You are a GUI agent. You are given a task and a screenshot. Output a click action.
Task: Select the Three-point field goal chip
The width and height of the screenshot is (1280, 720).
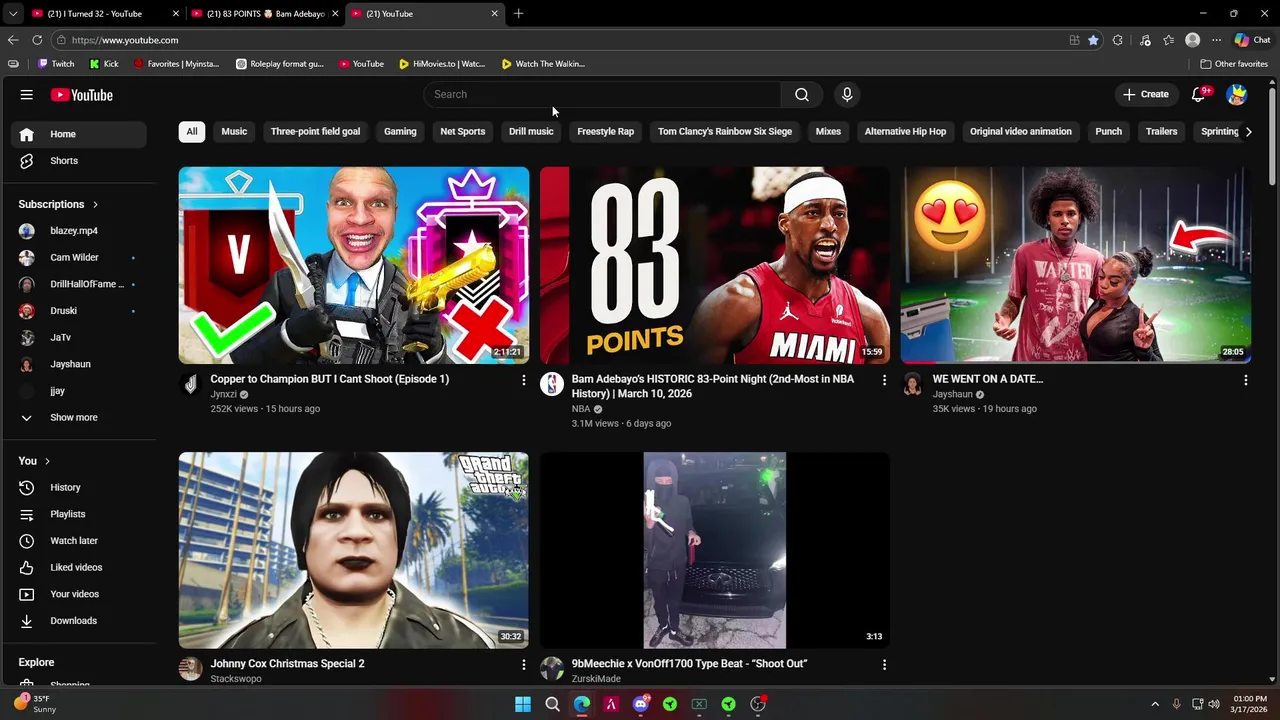coord(315,132)
